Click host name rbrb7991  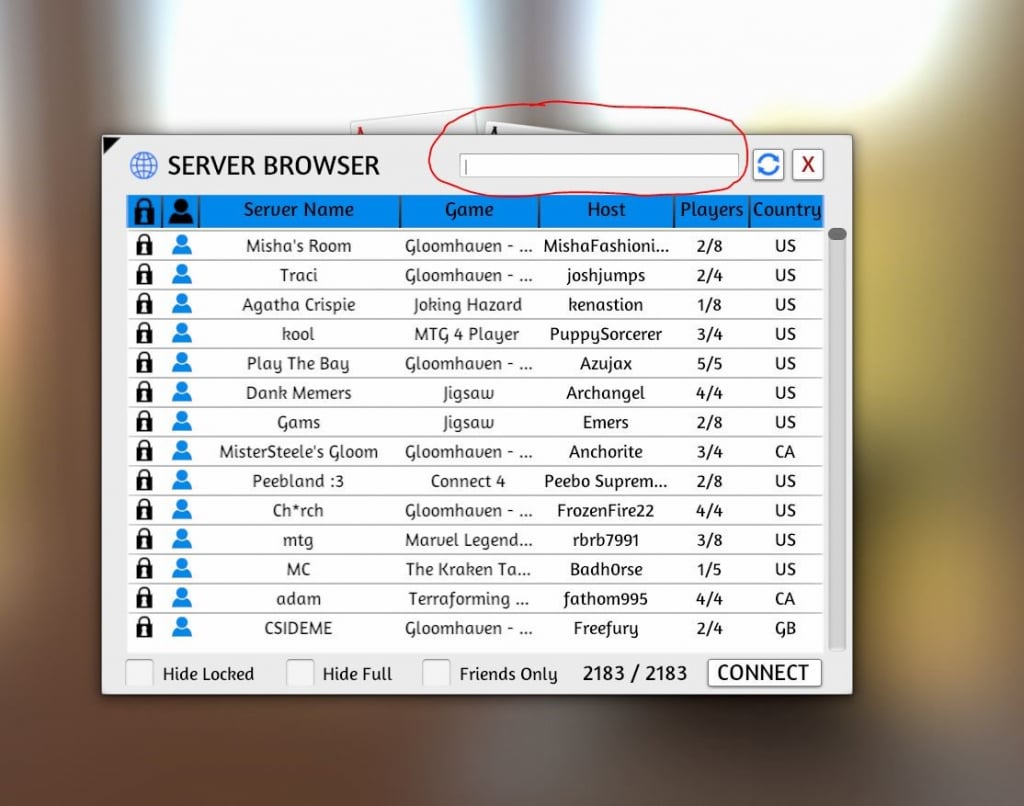(605, 540)
